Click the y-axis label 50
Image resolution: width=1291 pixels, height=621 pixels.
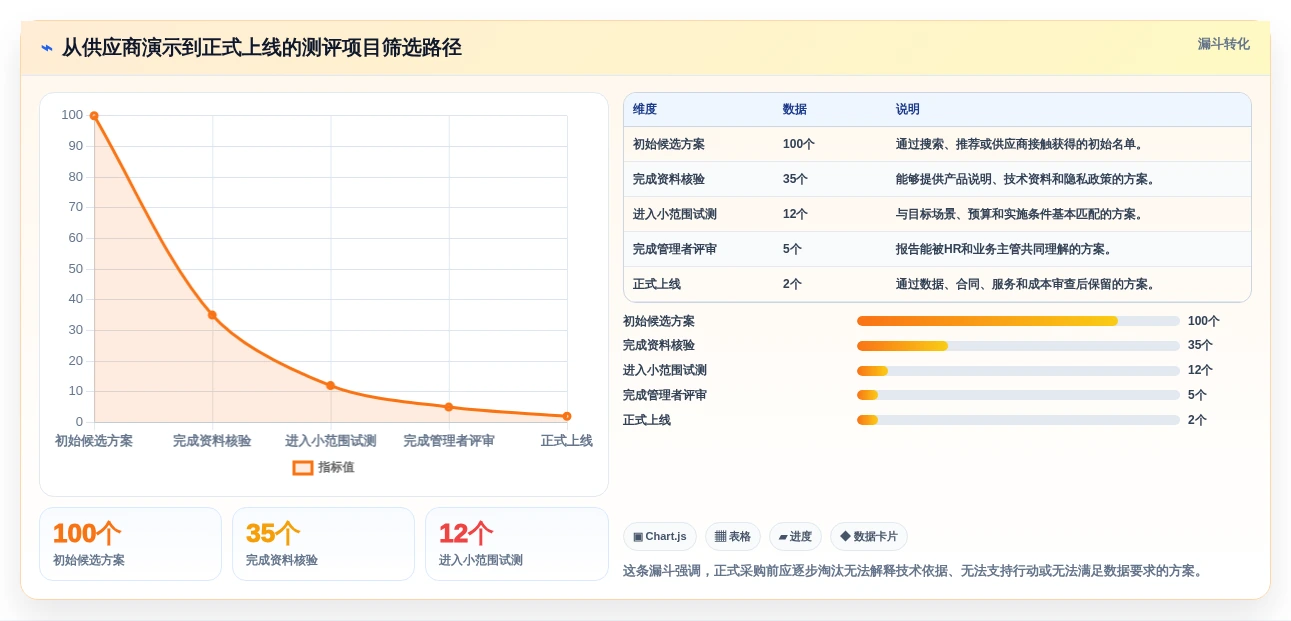pos(76,269)
